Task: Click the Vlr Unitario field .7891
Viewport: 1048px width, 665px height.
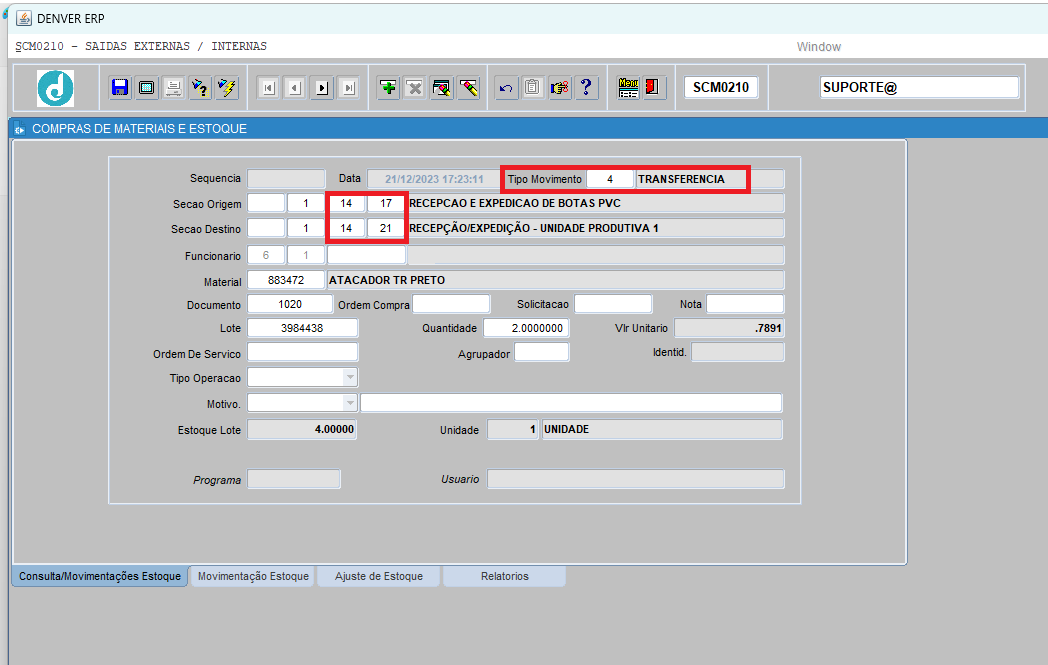Action: tap(729, 328)
